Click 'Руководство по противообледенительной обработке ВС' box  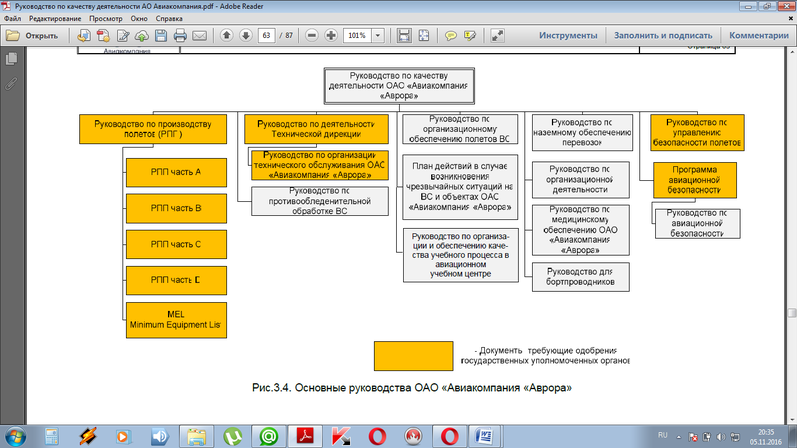(x=320, y=201)
